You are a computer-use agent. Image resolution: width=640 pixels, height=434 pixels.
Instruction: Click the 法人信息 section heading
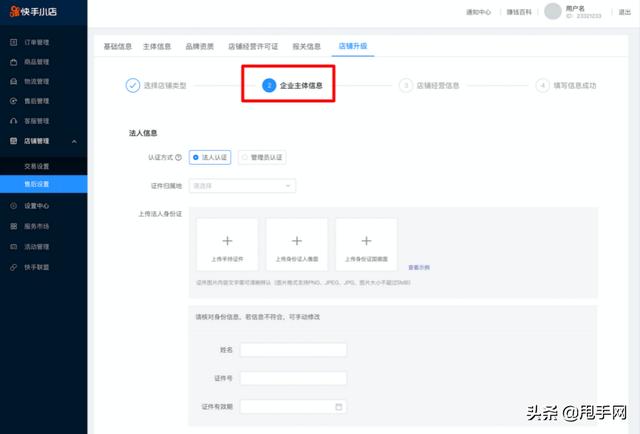143,133
